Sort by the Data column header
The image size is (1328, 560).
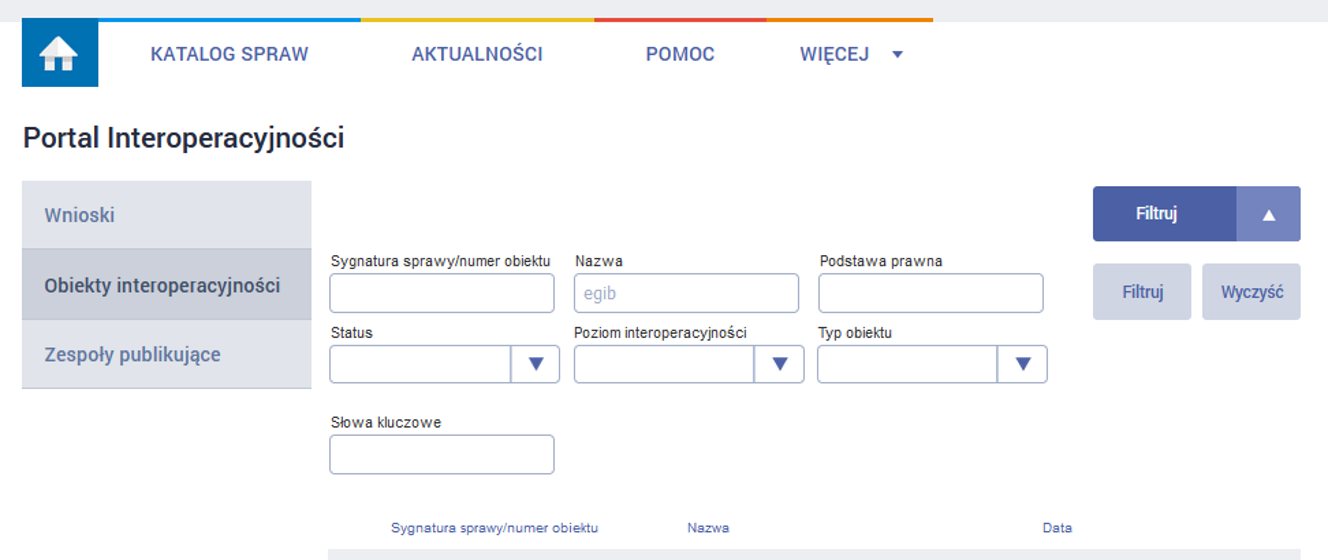click(1057, 528)
